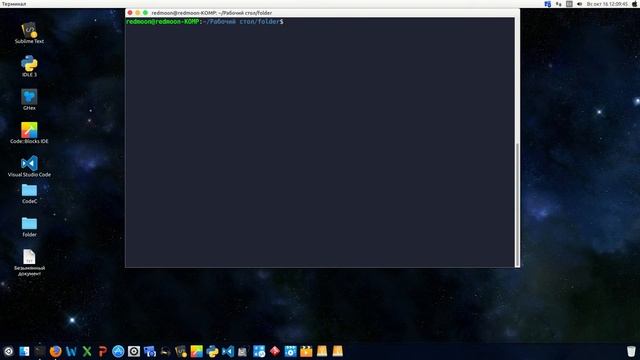Open the red diamond icon in dock
The height and width of the screenshot is (360, 640).
pos(275,351)
